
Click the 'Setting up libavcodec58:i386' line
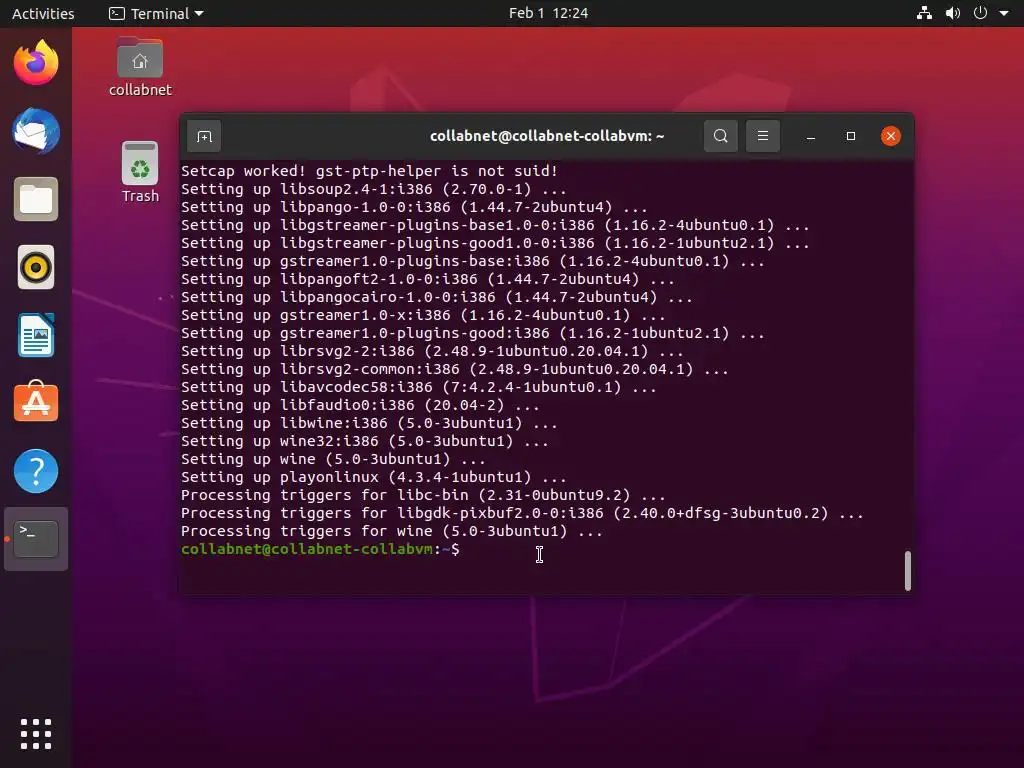click(419, 387)
